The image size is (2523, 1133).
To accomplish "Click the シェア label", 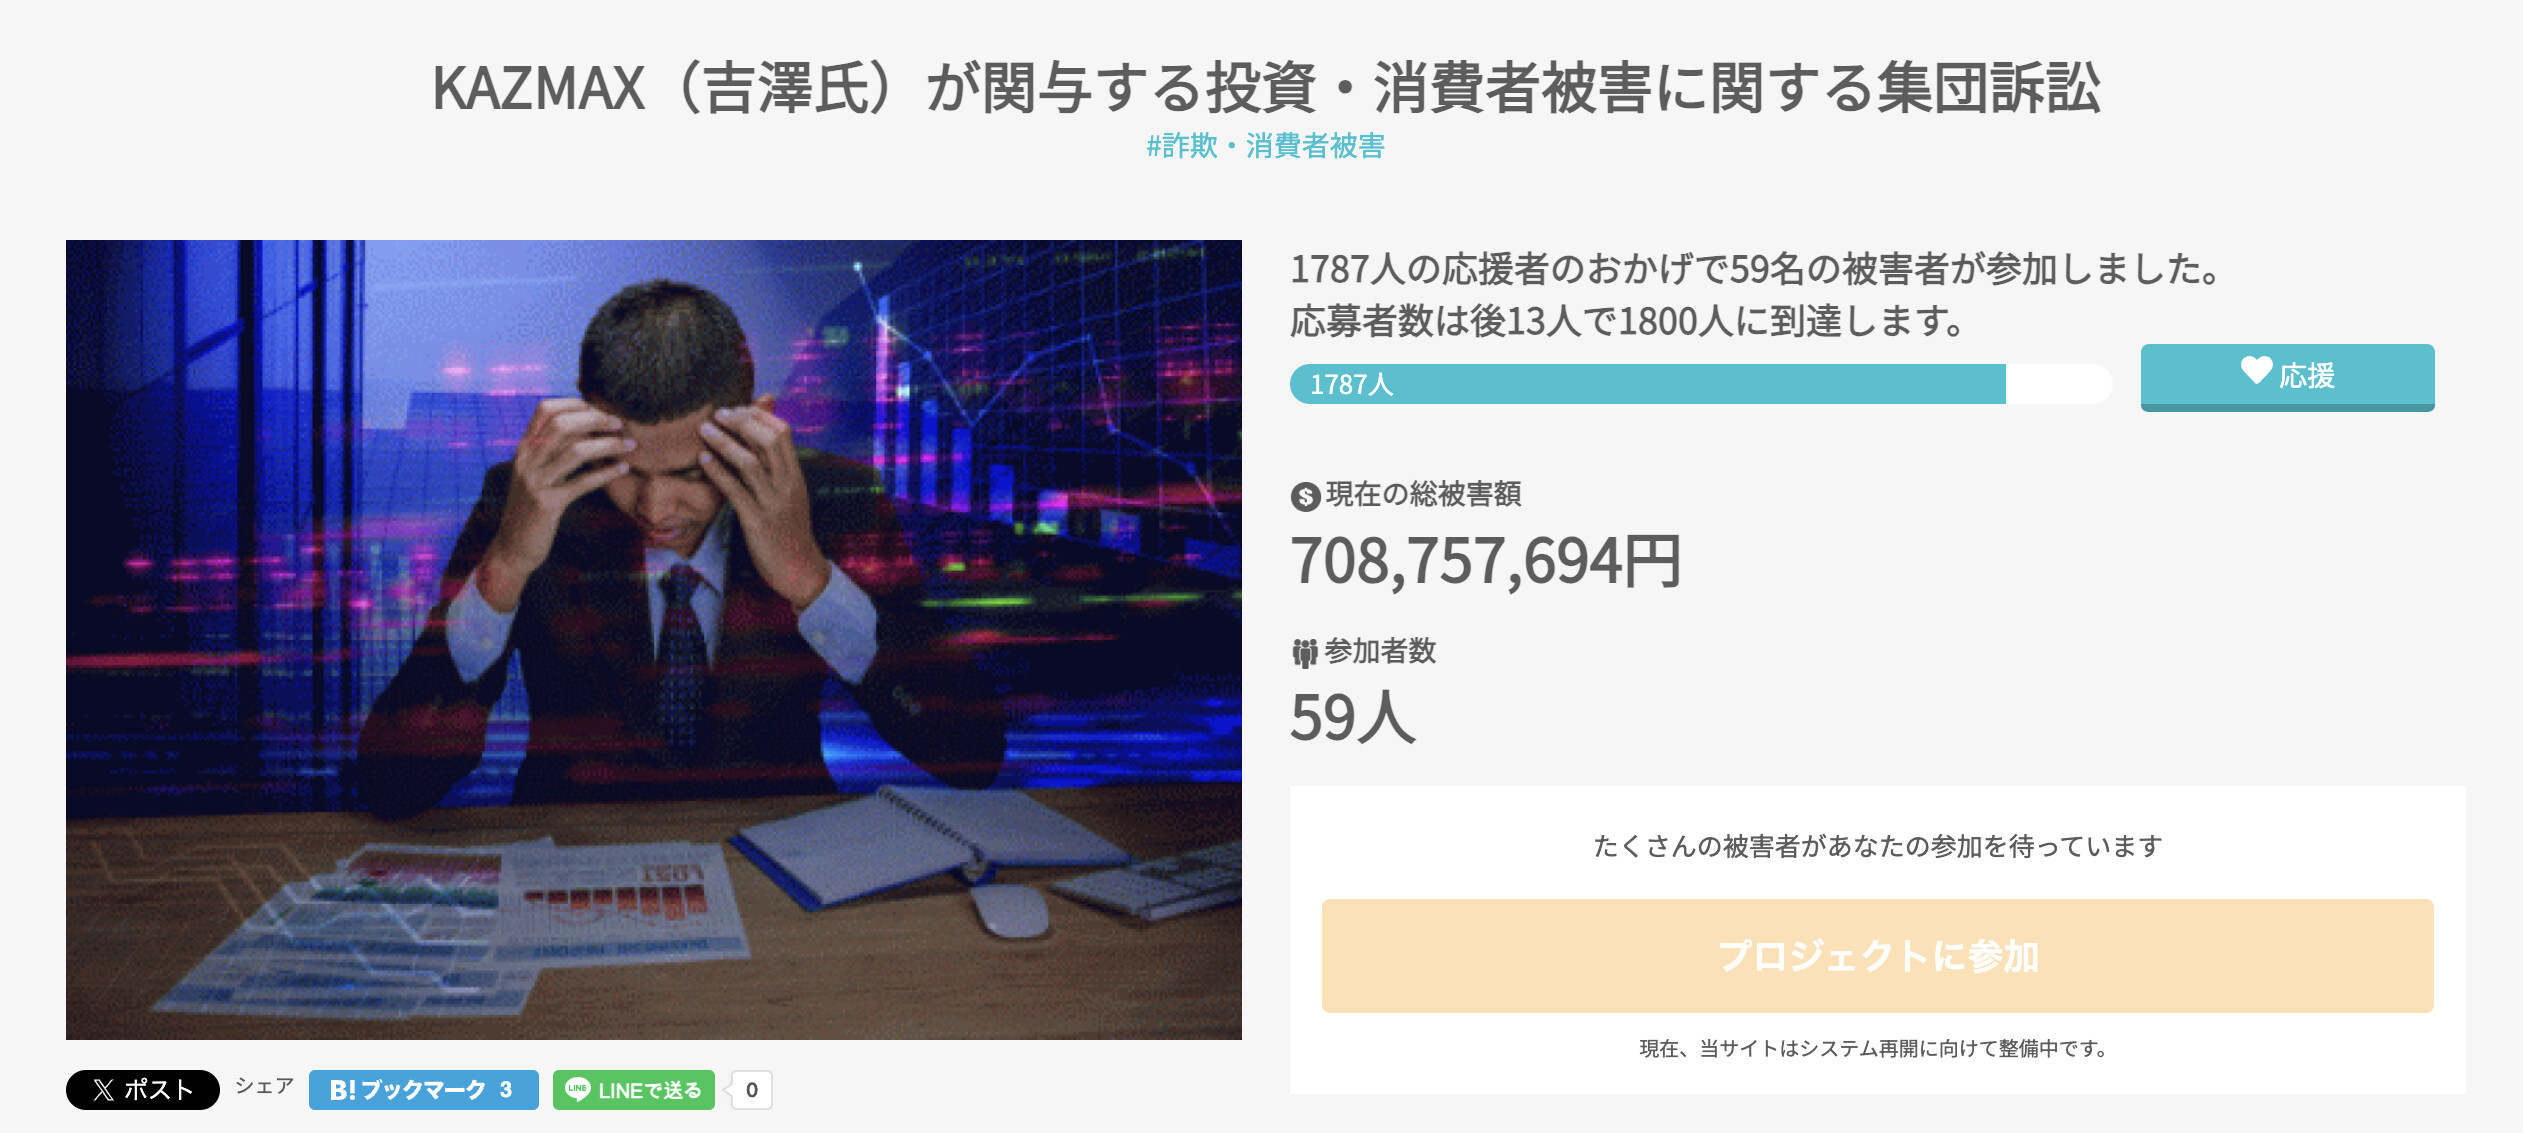I will (264, 1086).
